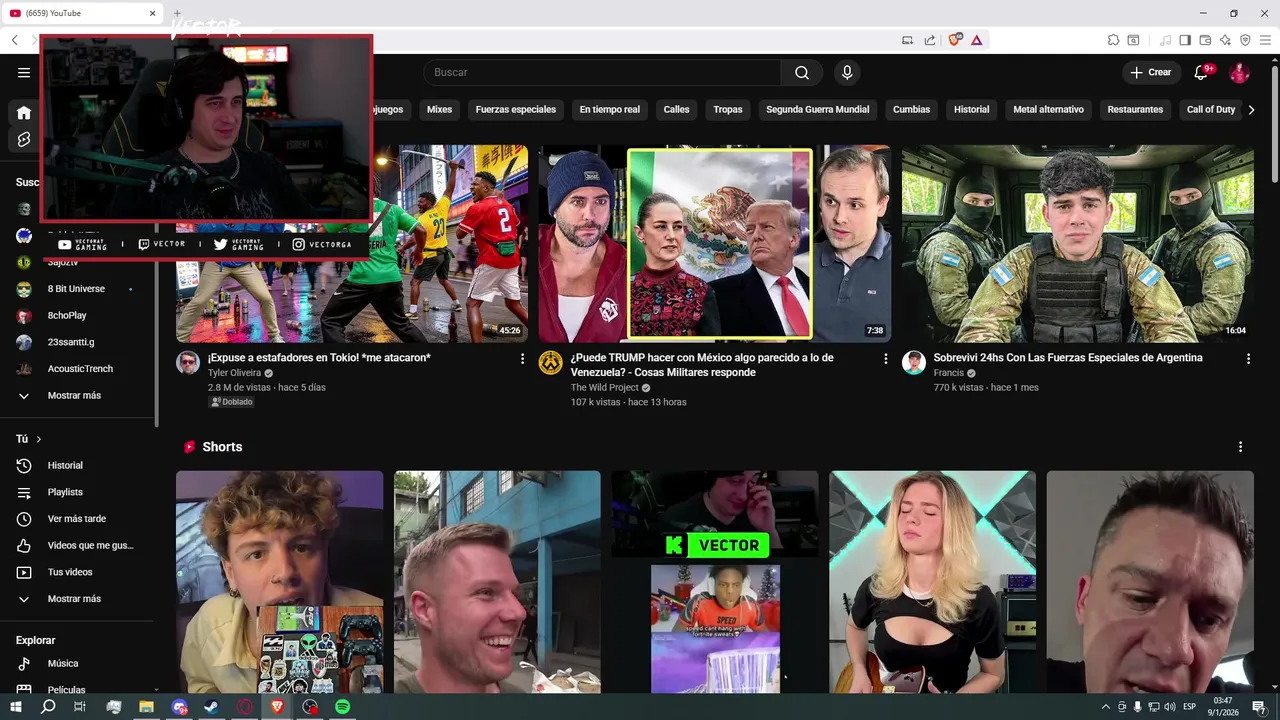This screenshot has height=720, width=1280.
Task: Open the notifications bell
Action: pos(1202,72)
